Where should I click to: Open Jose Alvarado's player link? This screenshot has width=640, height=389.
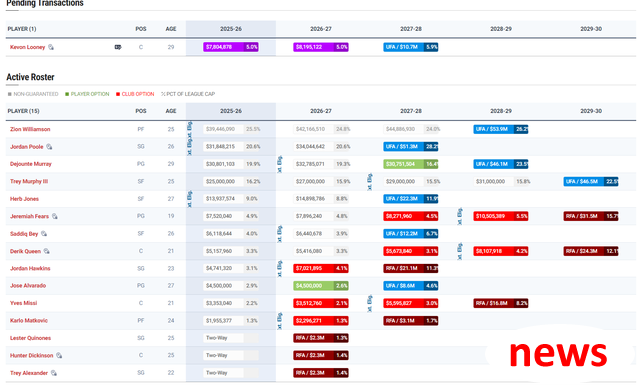pos(28,286)
